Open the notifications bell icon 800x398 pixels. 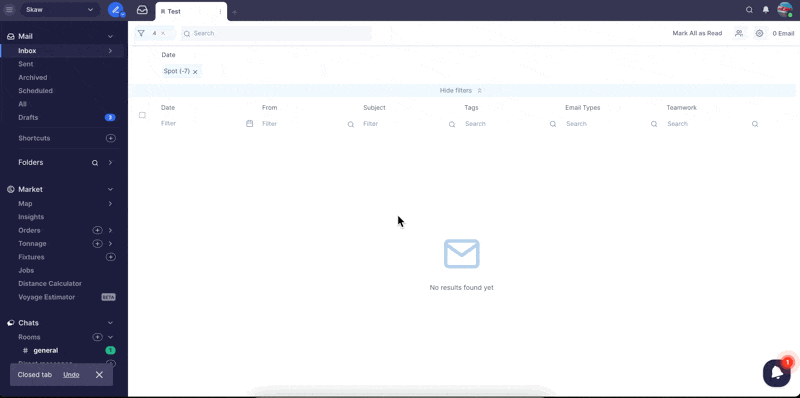[765, 10]
